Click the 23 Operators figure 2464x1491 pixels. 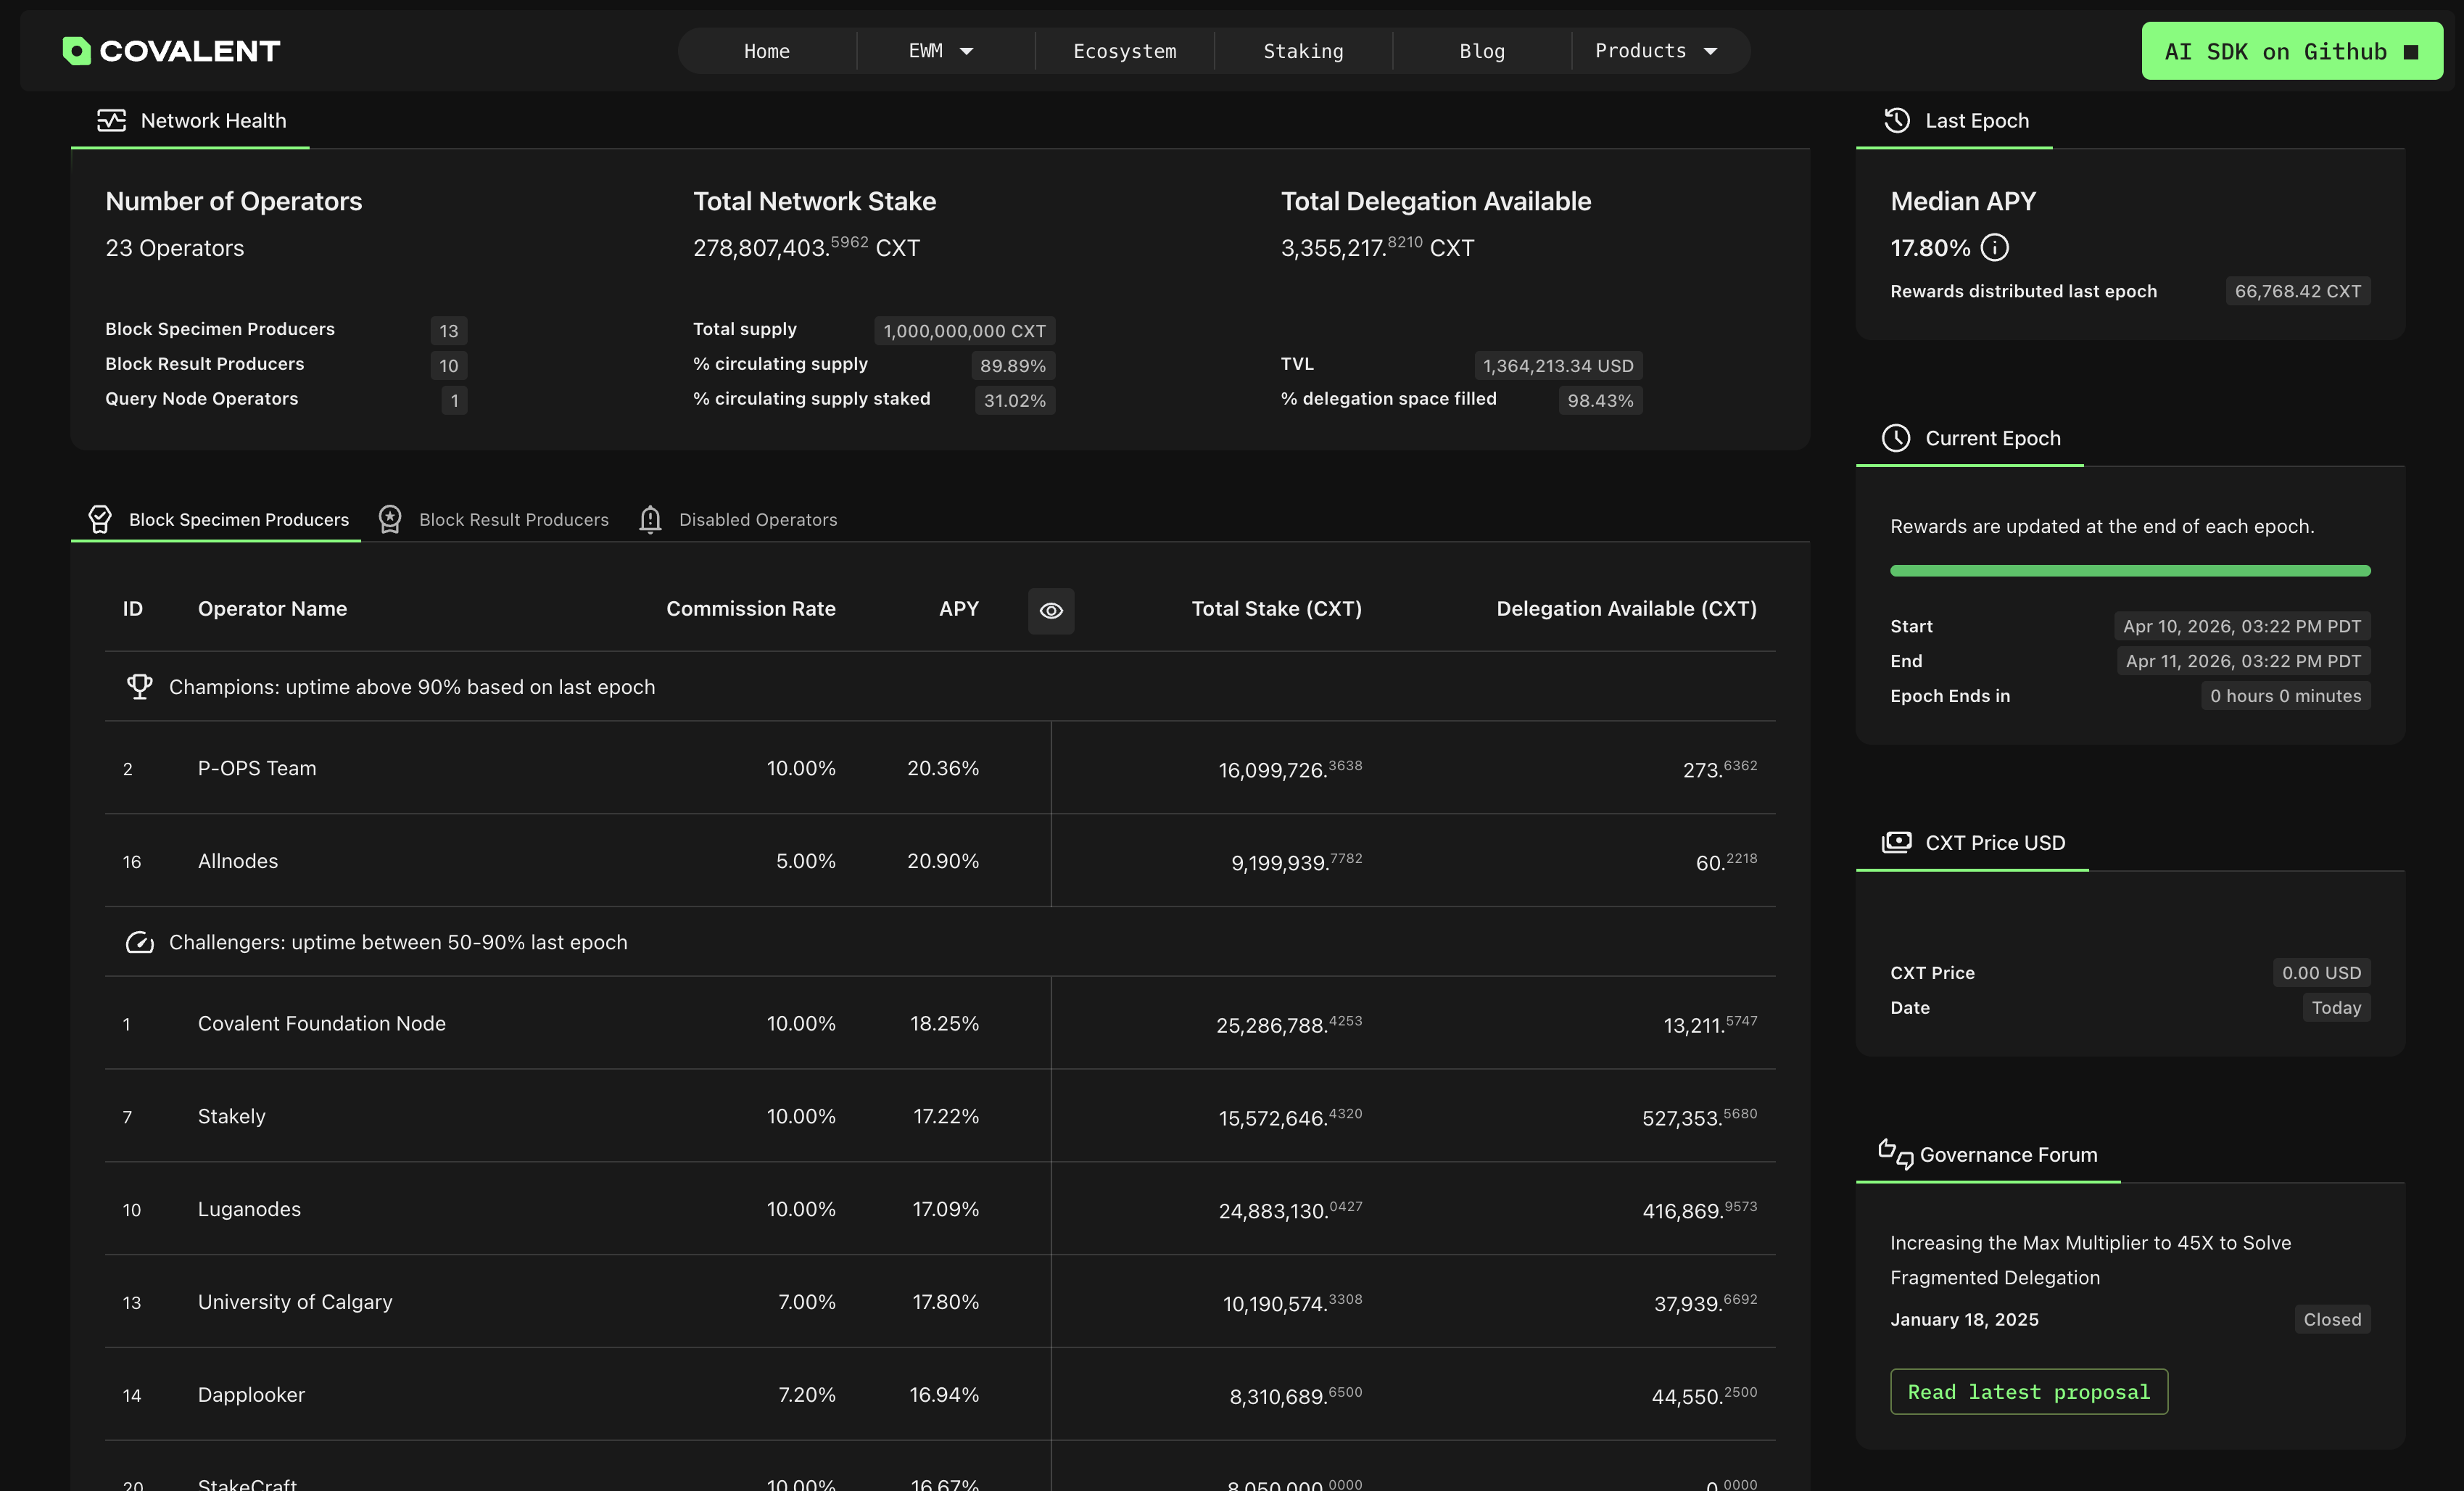(175, 248)
